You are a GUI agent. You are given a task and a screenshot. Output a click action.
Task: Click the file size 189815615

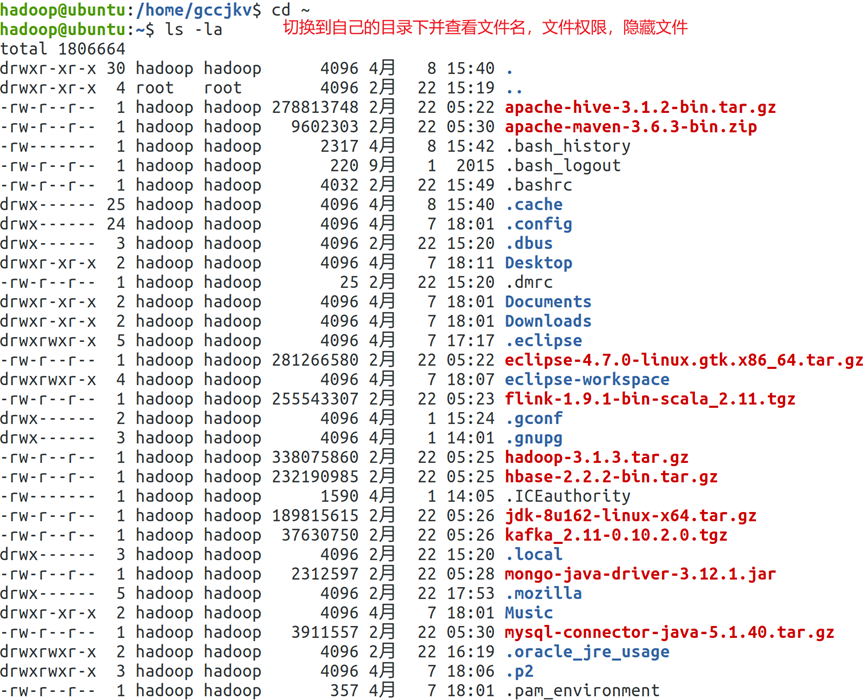[x=315, y=516]
